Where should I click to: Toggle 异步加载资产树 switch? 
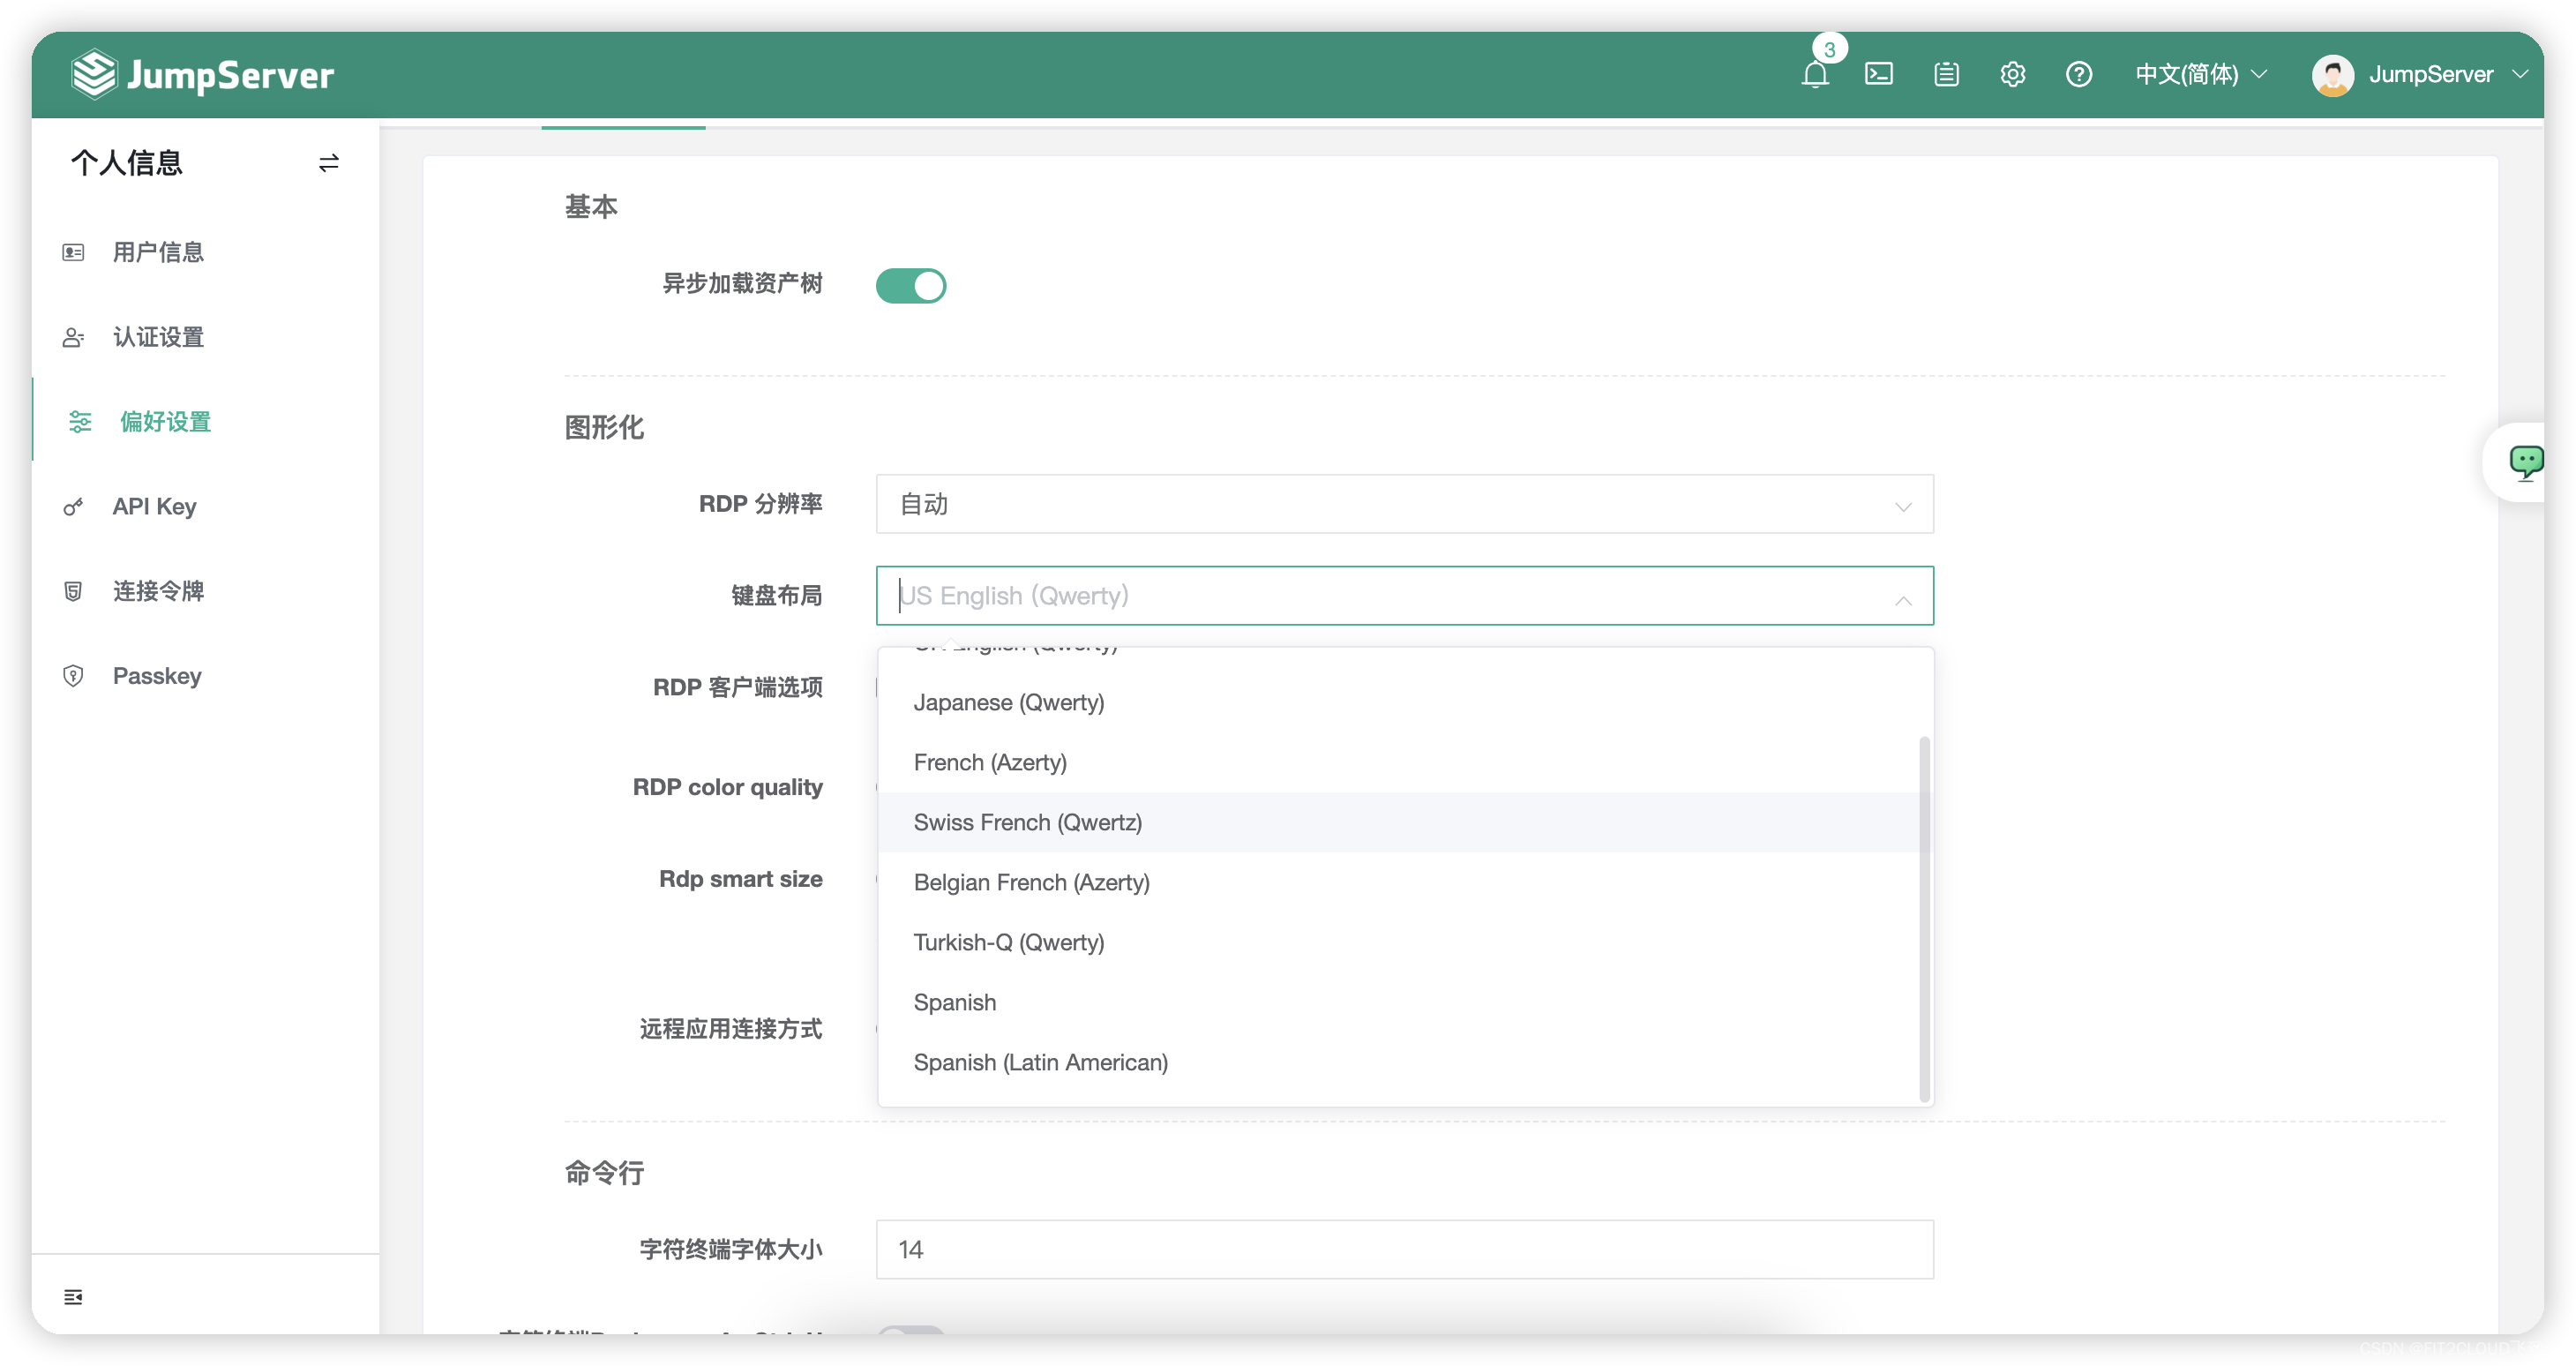[x=910, y=285]
